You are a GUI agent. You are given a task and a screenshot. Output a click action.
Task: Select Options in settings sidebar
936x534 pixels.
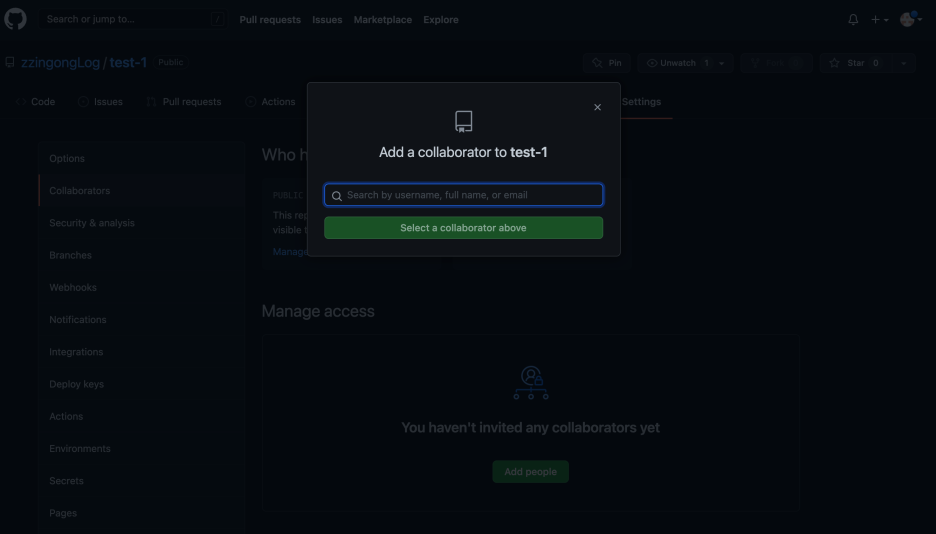(x=141, y=159)
